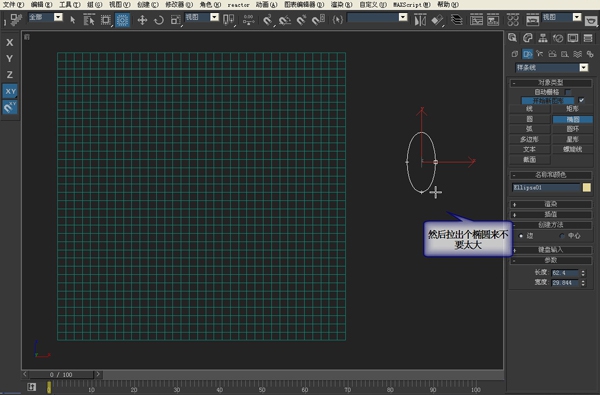
Task: Toggle the Window/Crossing selection mode icon
Action: (122, 20)
